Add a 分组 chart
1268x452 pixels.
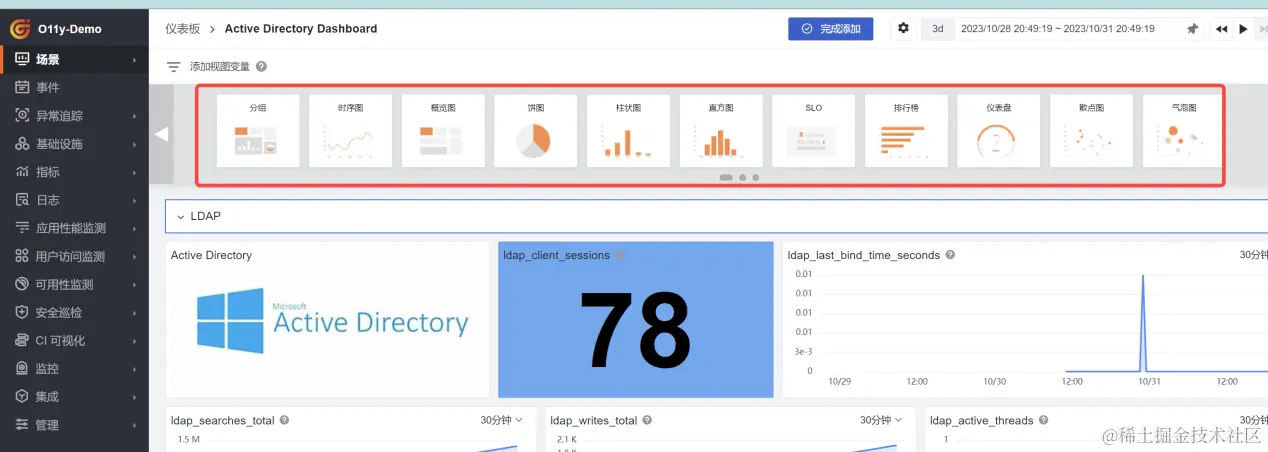click(258, 130)
